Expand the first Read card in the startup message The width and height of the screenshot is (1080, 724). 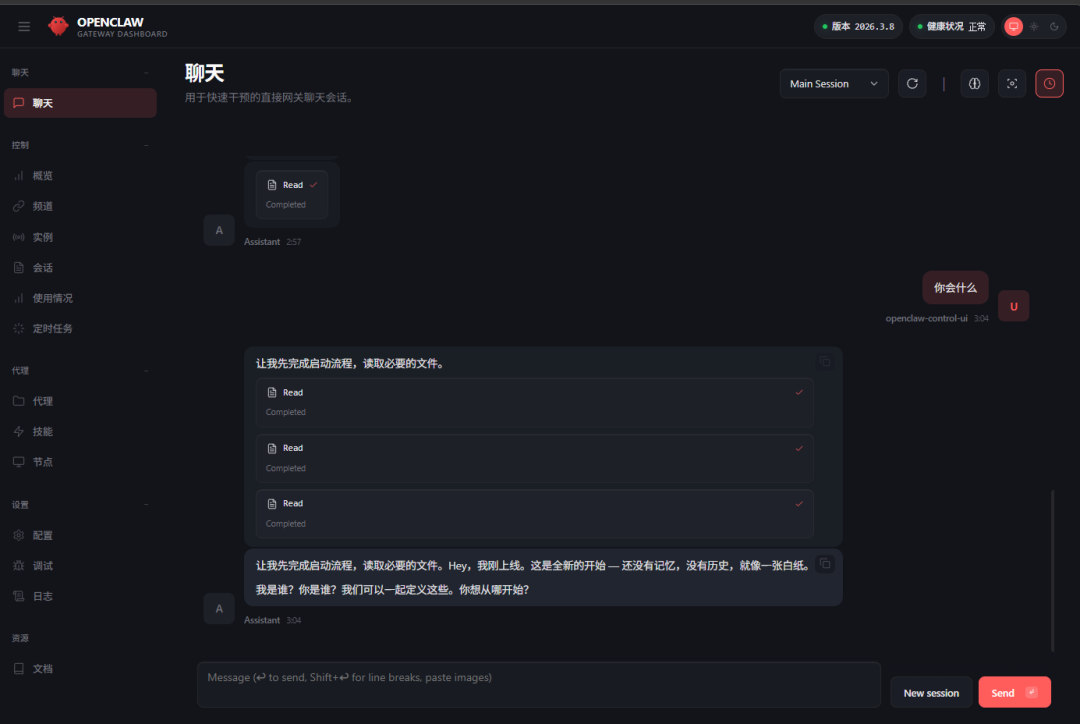pos(534,402)
